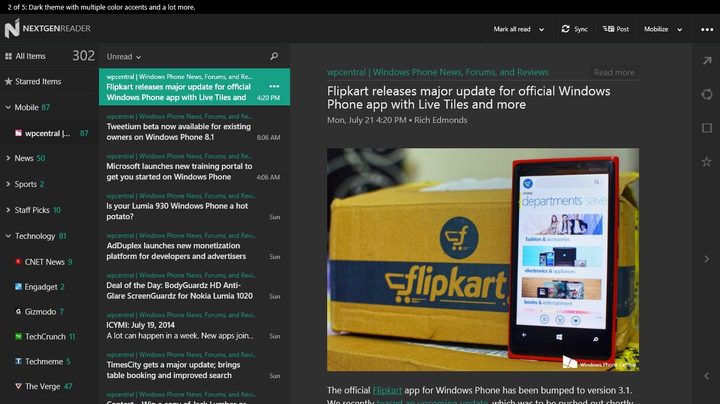Open Tweetium beta now available article

tap(194, 127)
